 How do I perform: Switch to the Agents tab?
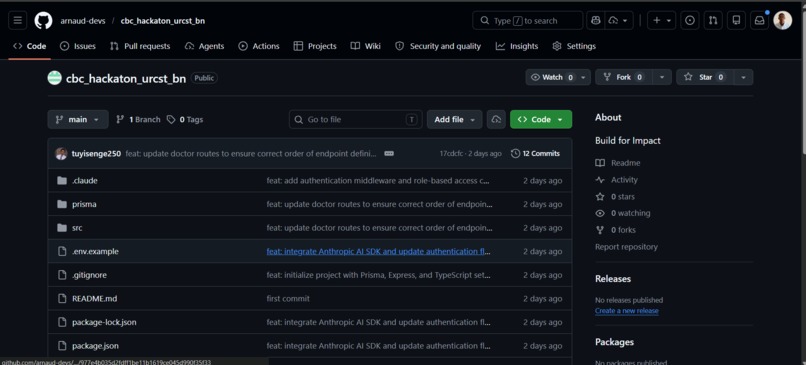click(x=205, y=46)
